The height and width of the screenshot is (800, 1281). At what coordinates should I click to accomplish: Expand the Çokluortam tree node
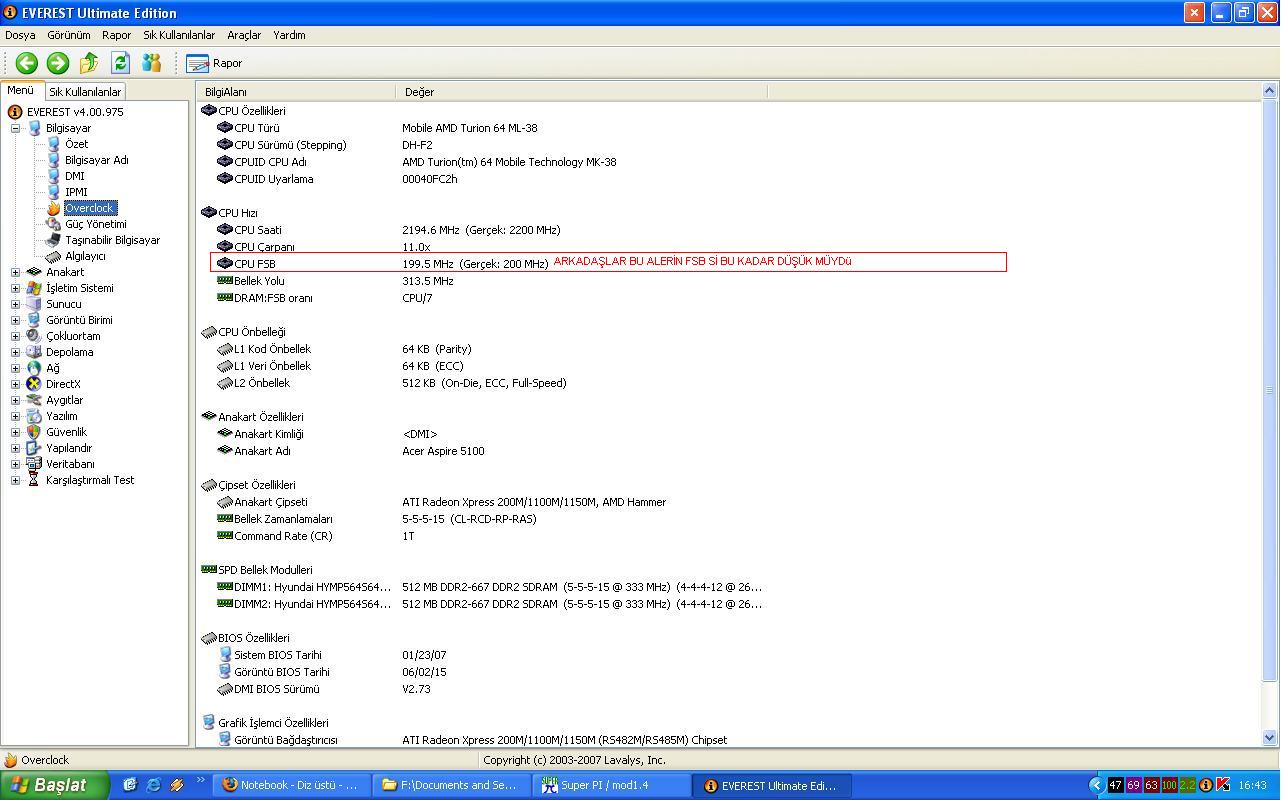tap(15, 336)
